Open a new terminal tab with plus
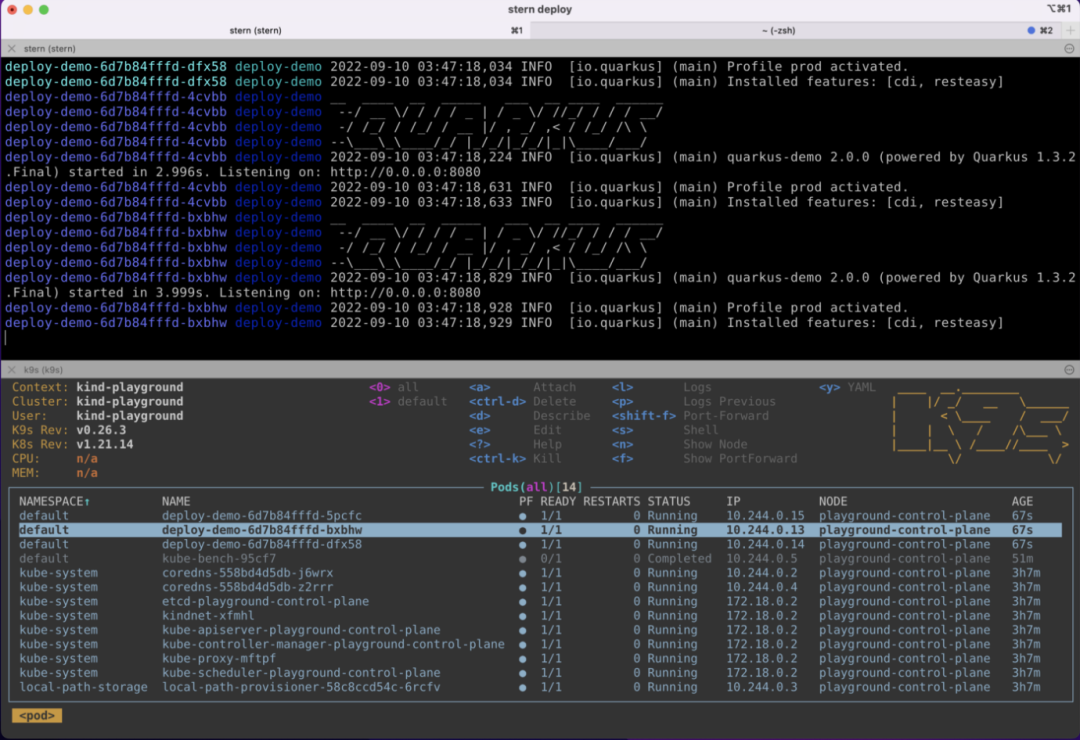 click(x=1070, y=30)
